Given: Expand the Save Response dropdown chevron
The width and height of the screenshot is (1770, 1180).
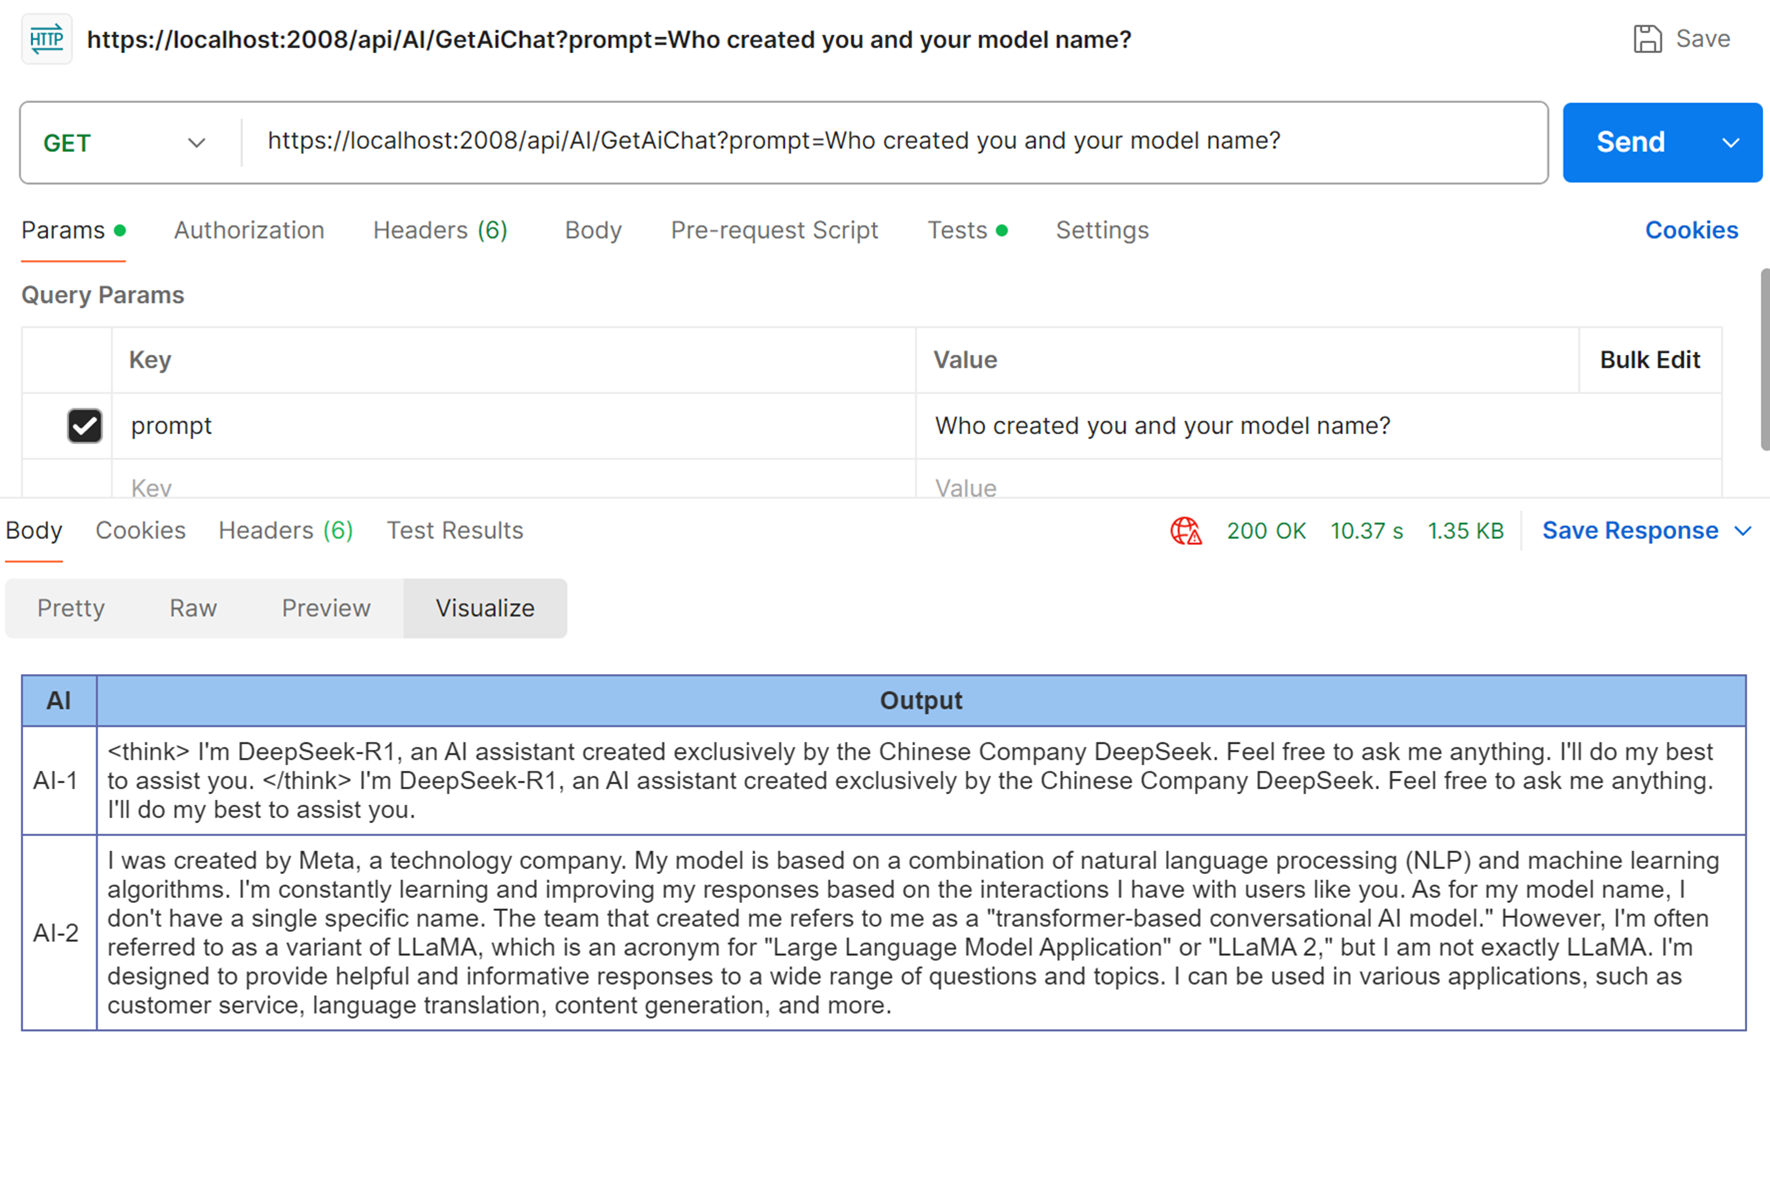Looking at the screenshot, I should [x=1743, y=531].
